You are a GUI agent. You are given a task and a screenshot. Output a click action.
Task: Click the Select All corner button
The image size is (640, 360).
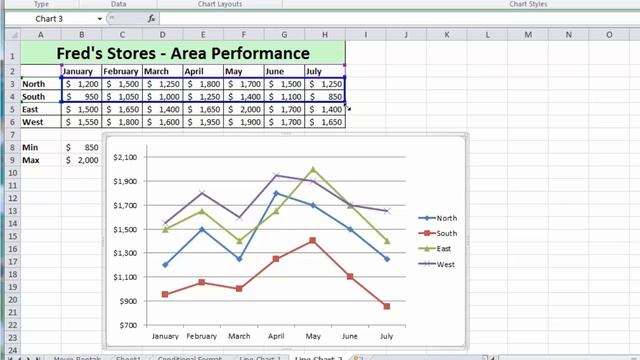(x=13, y=35)
